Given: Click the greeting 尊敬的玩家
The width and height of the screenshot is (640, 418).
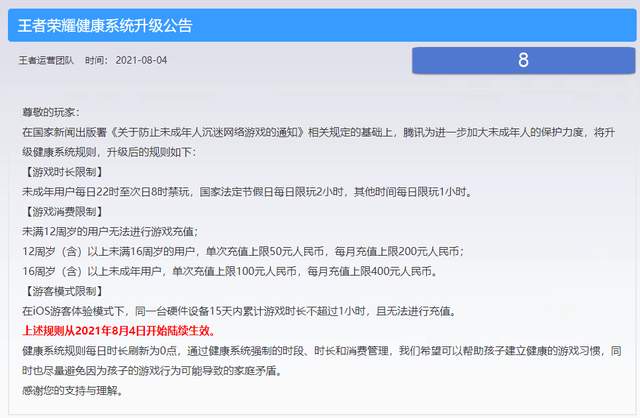Looking at the screenshot, I should (x=51, y=112).
